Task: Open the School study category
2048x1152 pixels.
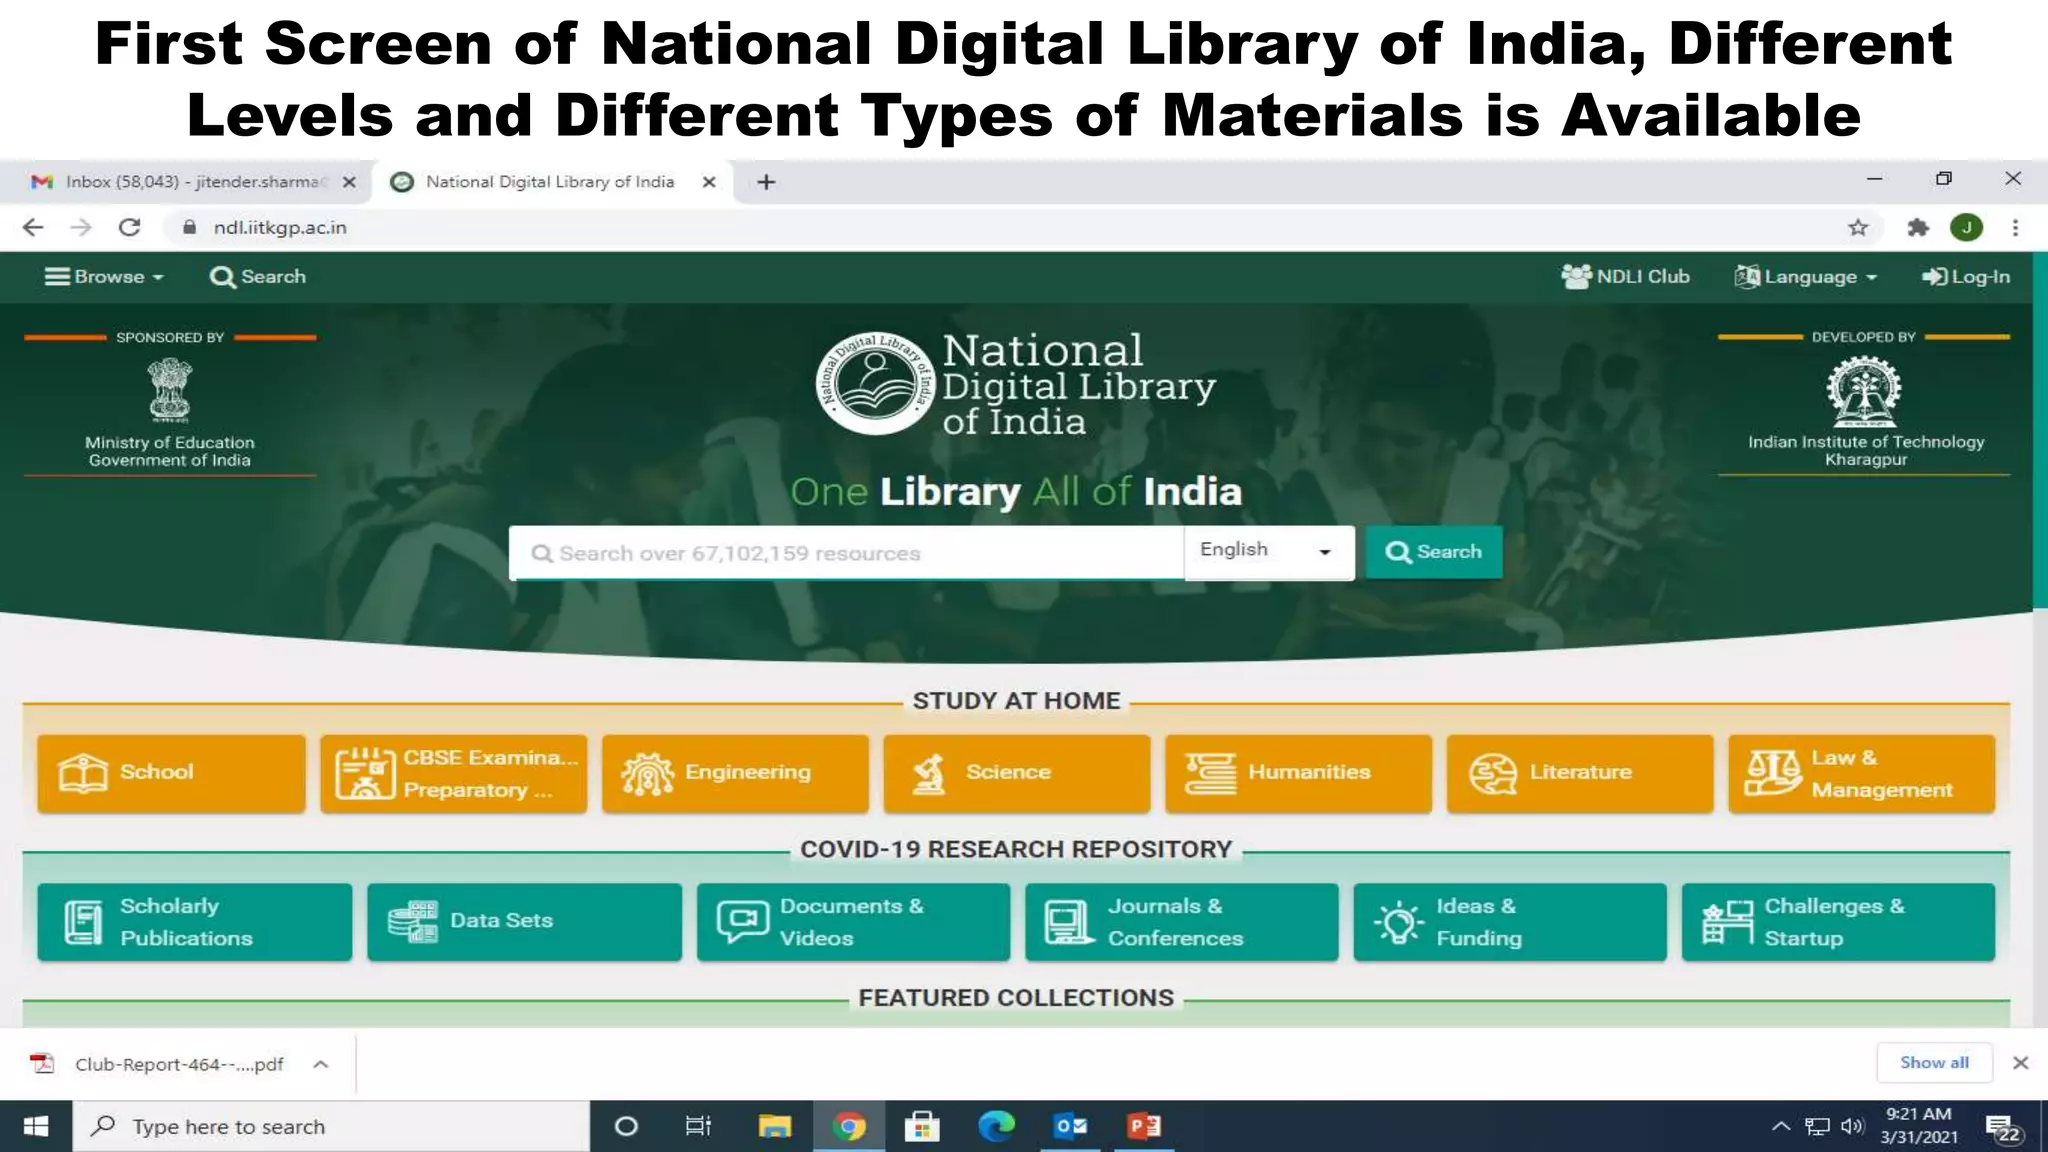Action: pos(171,773)
